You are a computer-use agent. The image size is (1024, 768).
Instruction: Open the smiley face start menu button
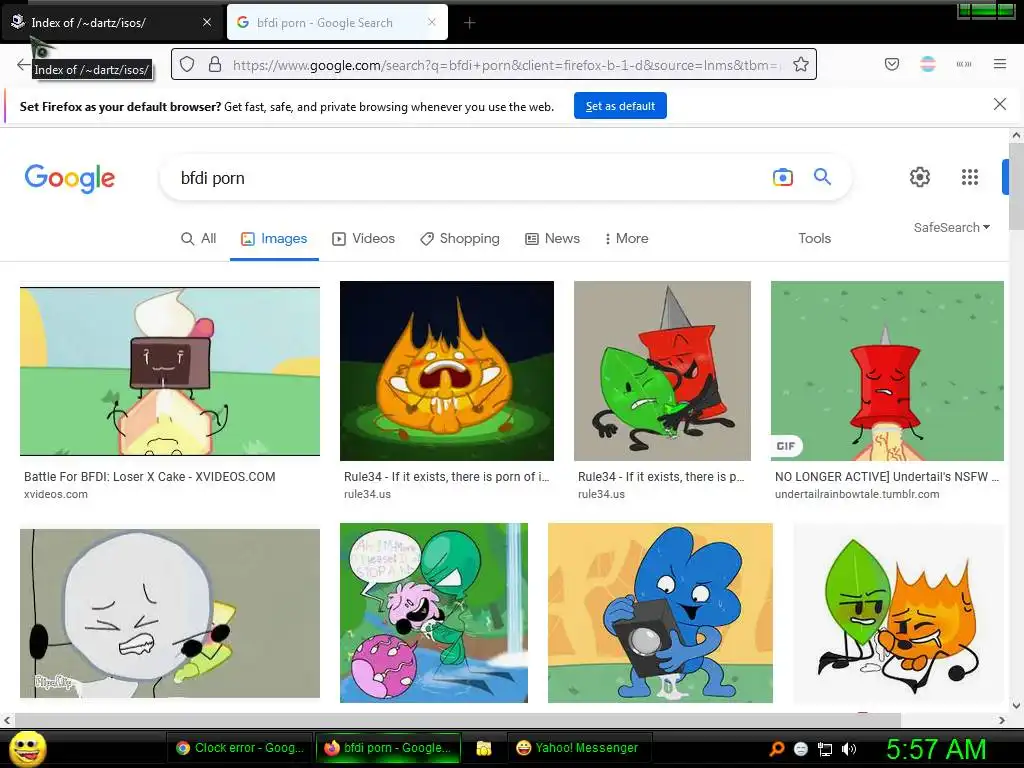click(x=28, y=748)
